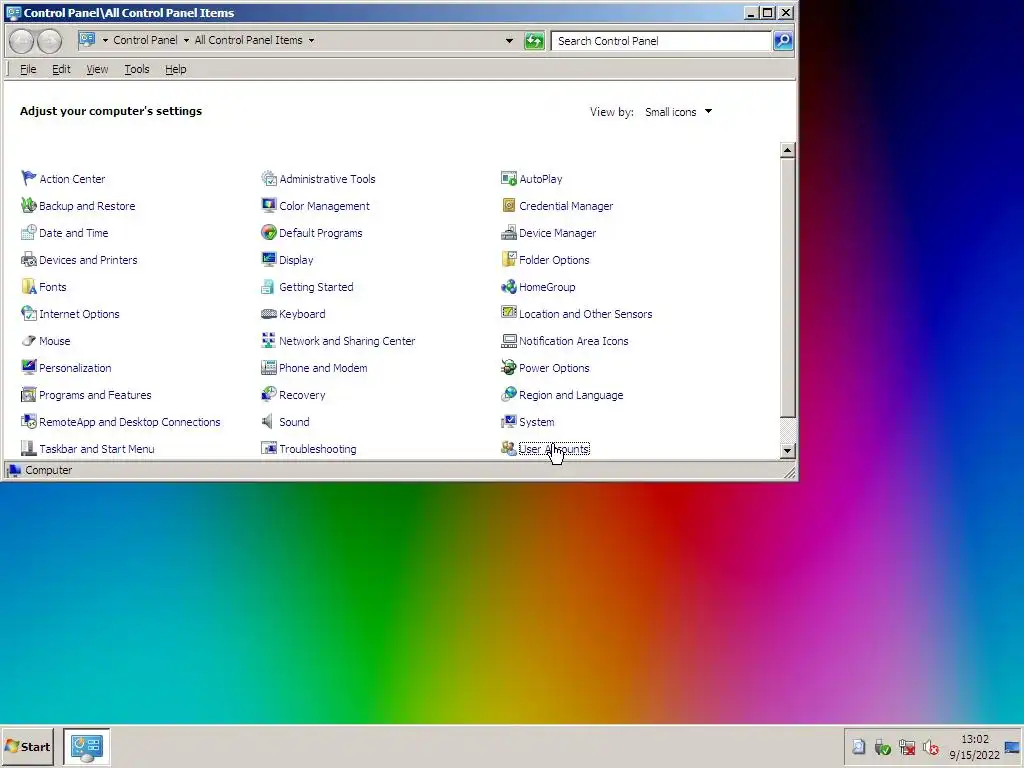This screenshot has height=768, width=1024.
Task: Open the File menu
Action: click(28, 69)
